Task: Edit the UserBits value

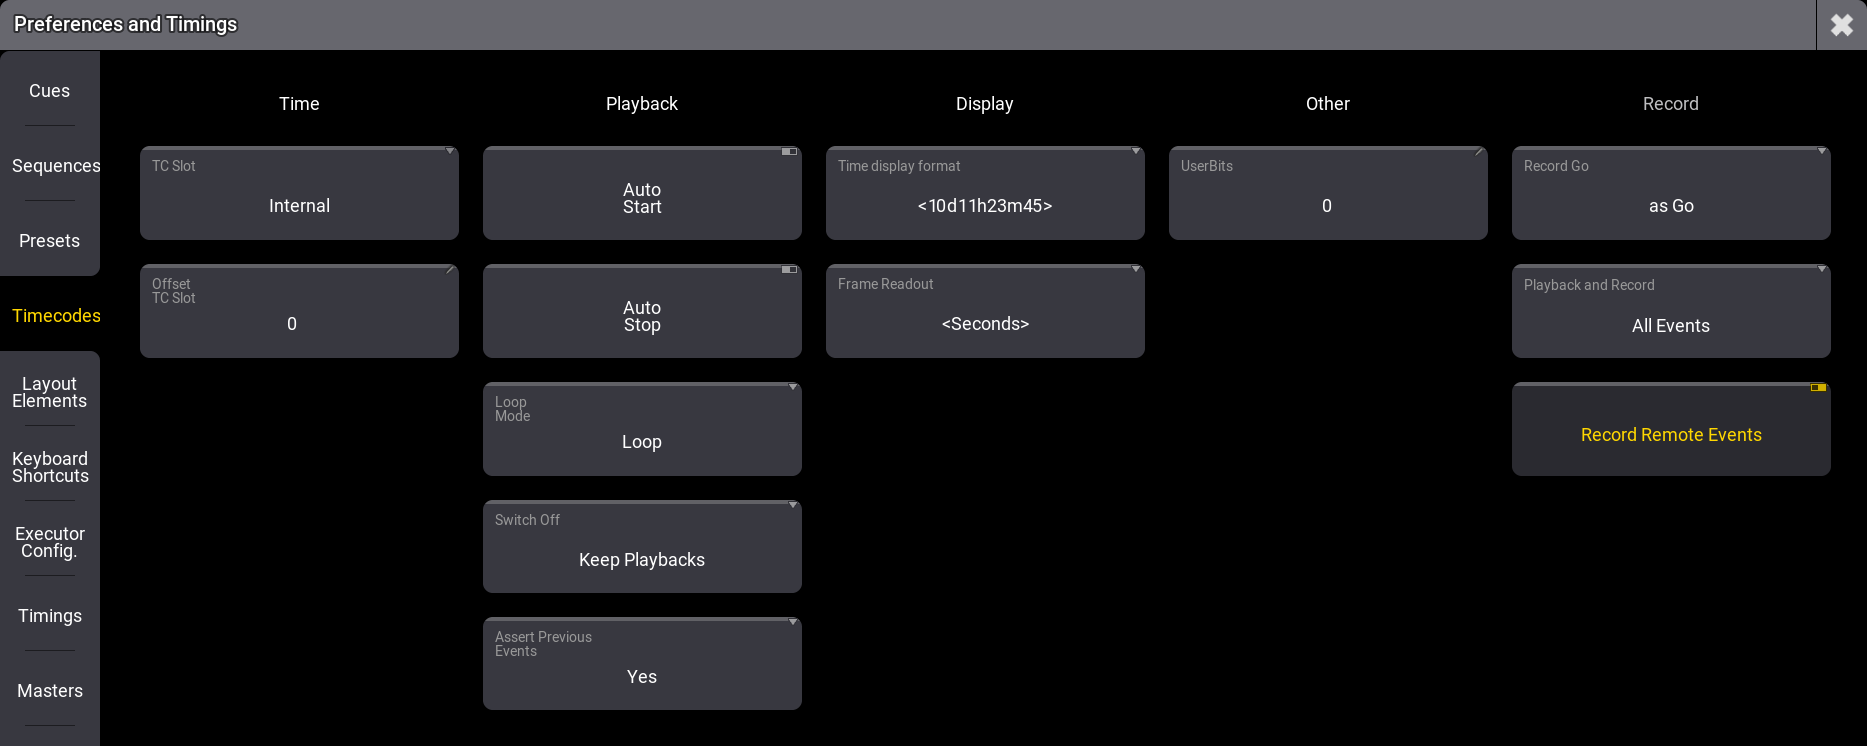Action: (x=1327, y=193)
